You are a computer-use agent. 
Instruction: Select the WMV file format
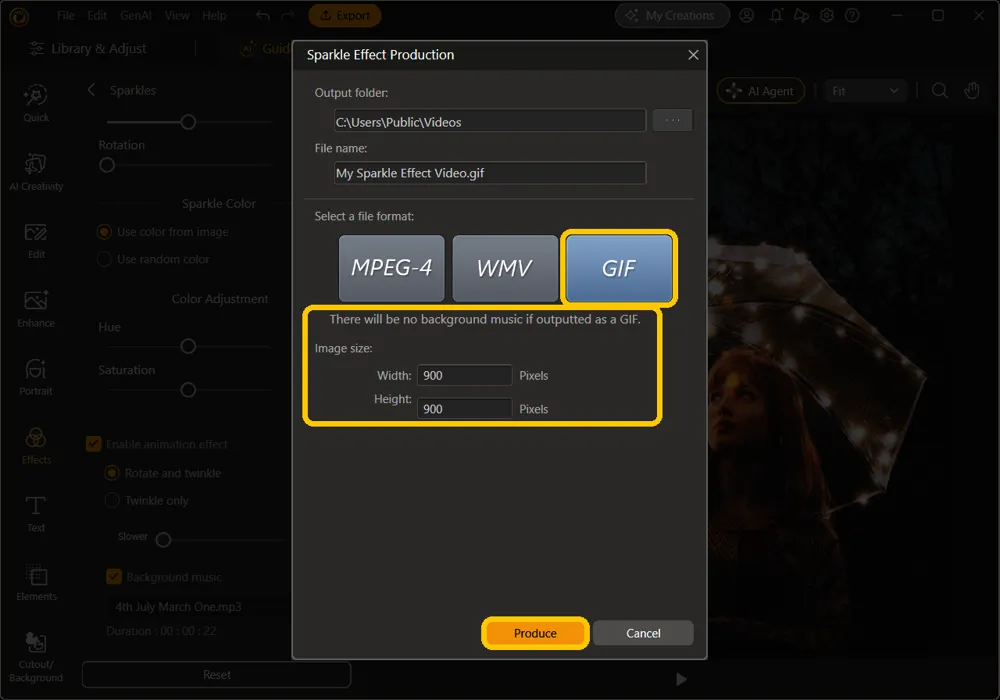[x=505, y=268]
